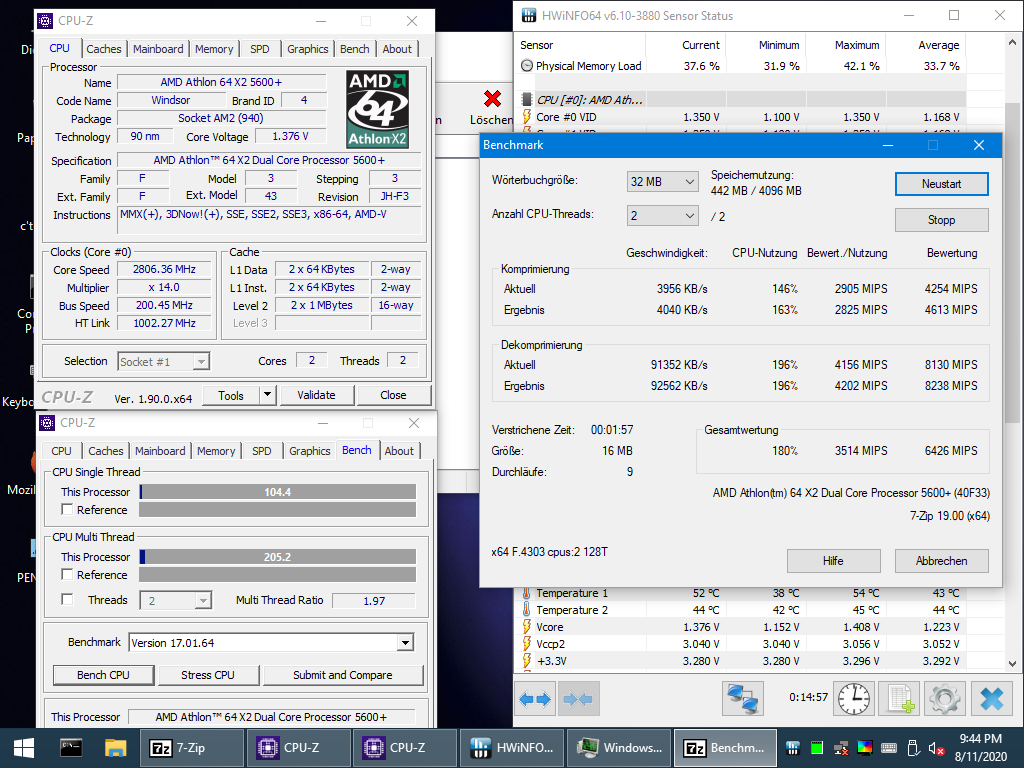Viewport: 1024px width, 768px height.
Task: Click the disconnected network tray icon
Action: pos(841,748)
